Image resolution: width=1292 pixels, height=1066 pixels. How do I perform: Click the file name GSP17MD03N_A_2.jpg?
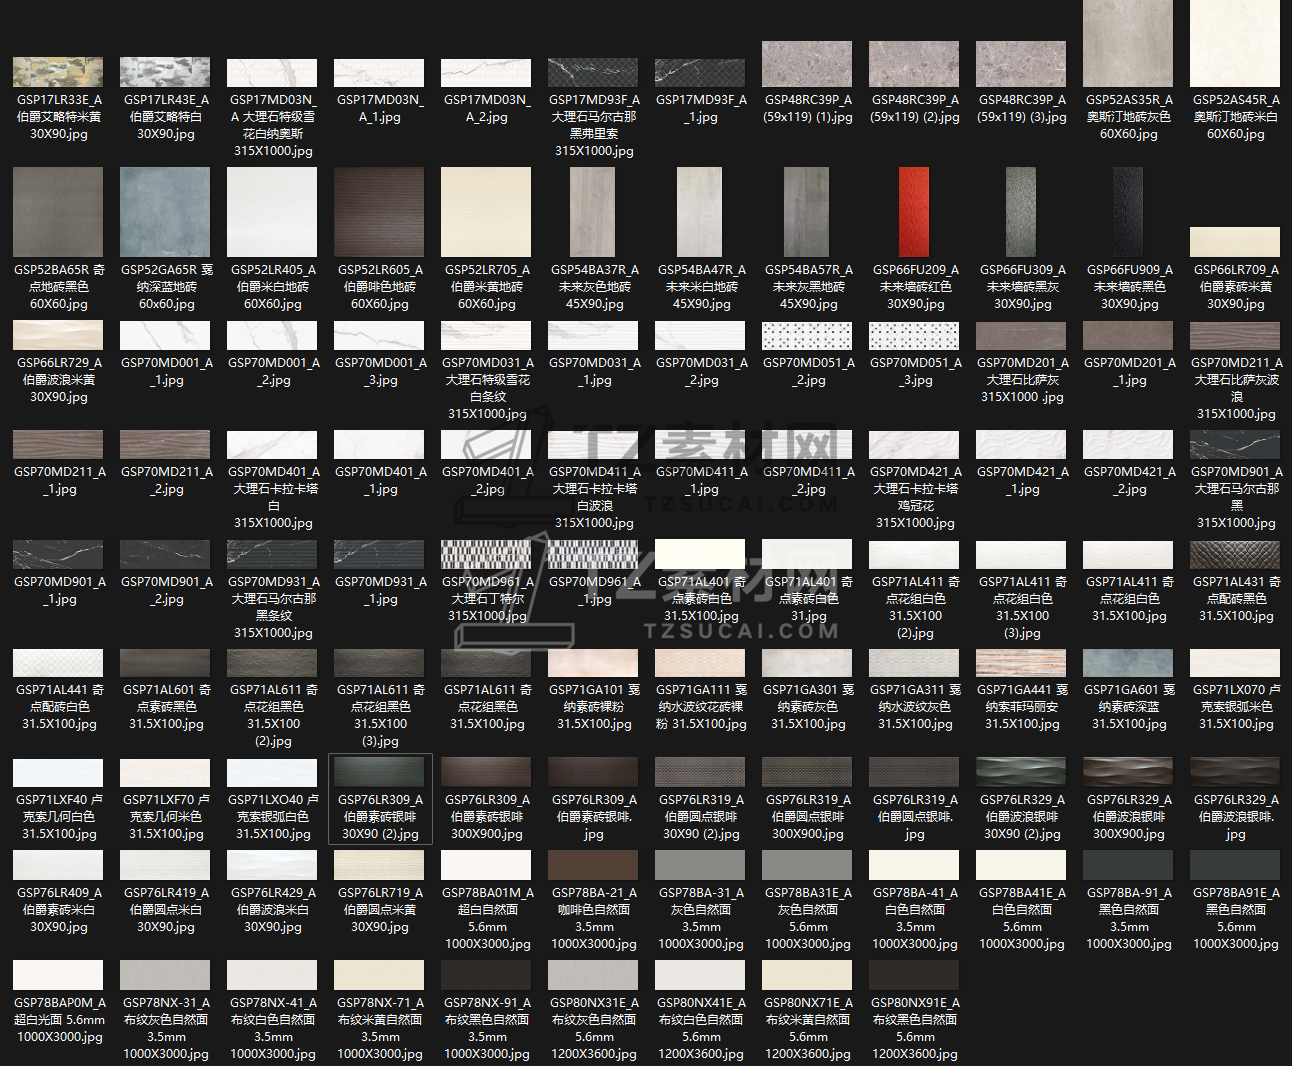pos(487,108)
